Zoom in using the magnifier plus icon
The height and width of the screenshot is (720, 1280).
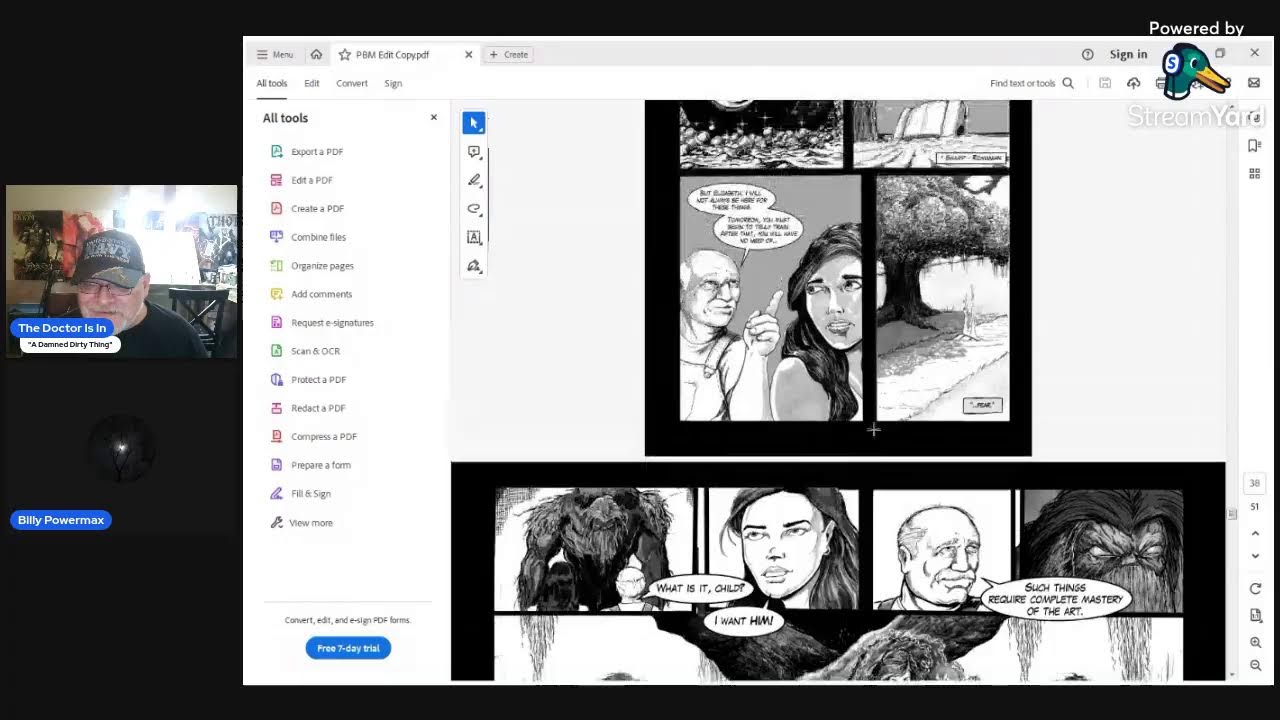[x=1255, y=643]
